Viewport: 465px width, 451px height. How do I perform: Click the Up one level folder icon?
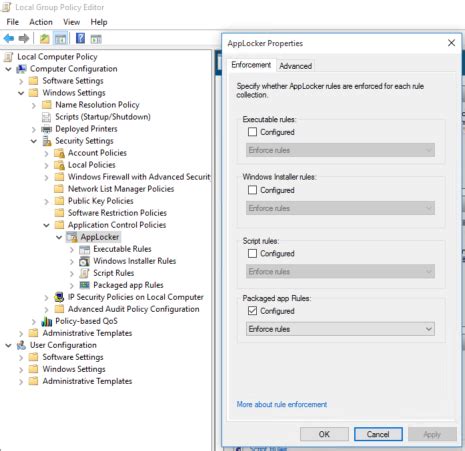(45, 39)
